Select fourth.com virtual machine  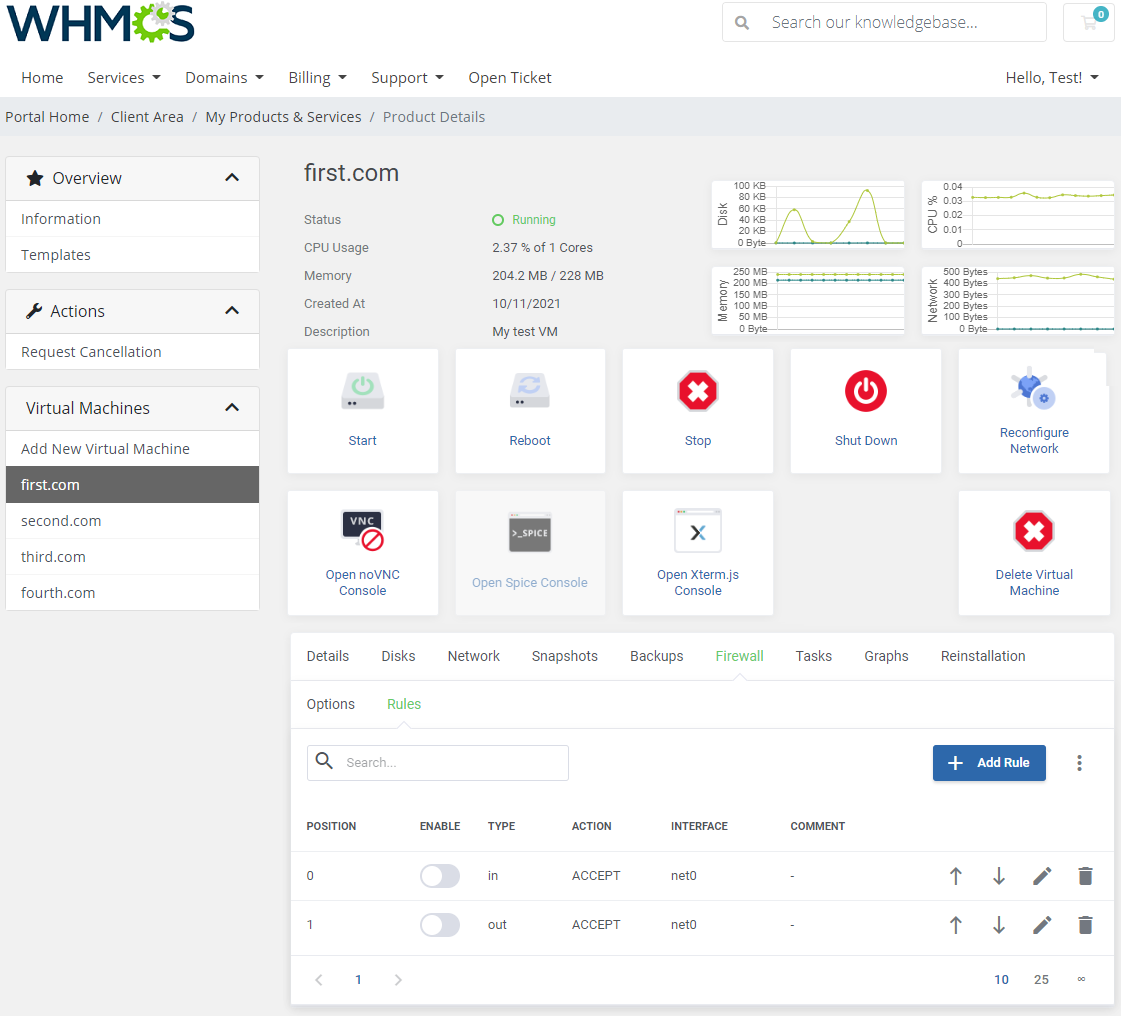(x=132, y=593)
